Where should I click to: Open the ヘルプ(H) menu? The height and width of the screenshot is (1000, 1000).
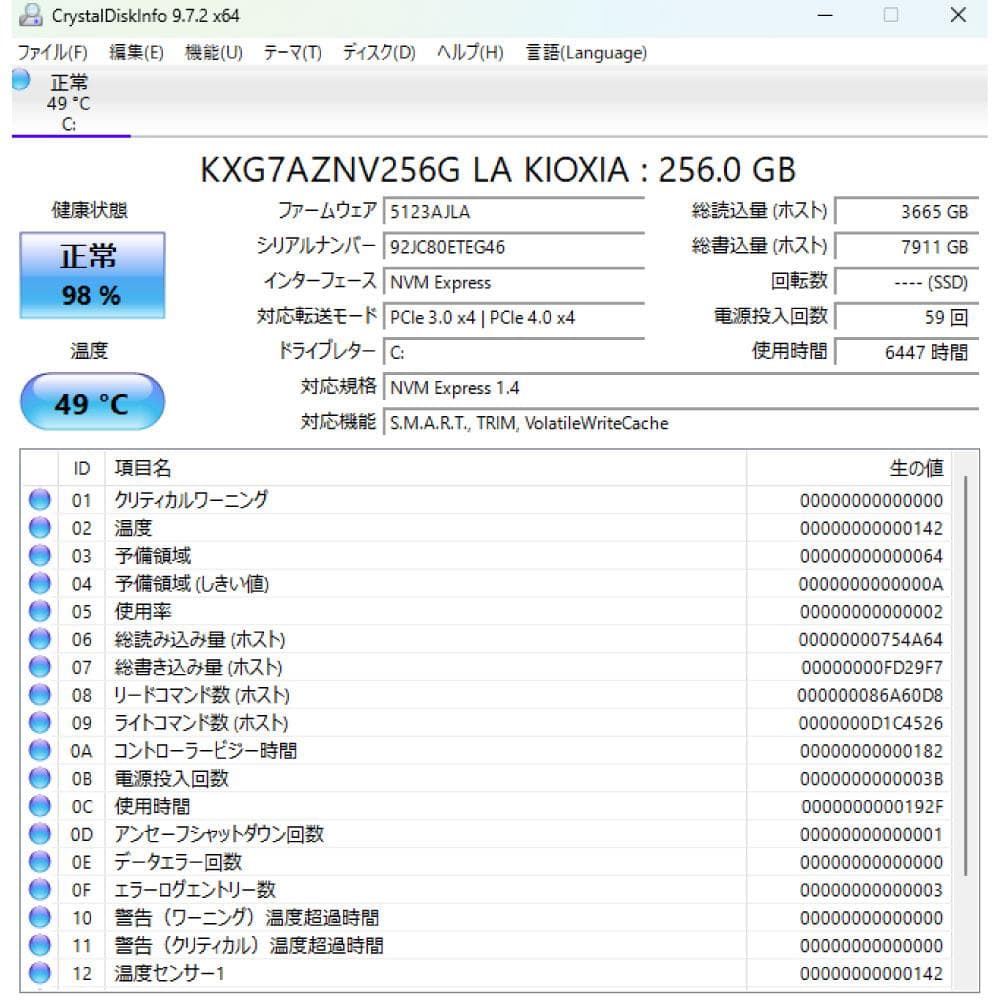coord(470,52)
